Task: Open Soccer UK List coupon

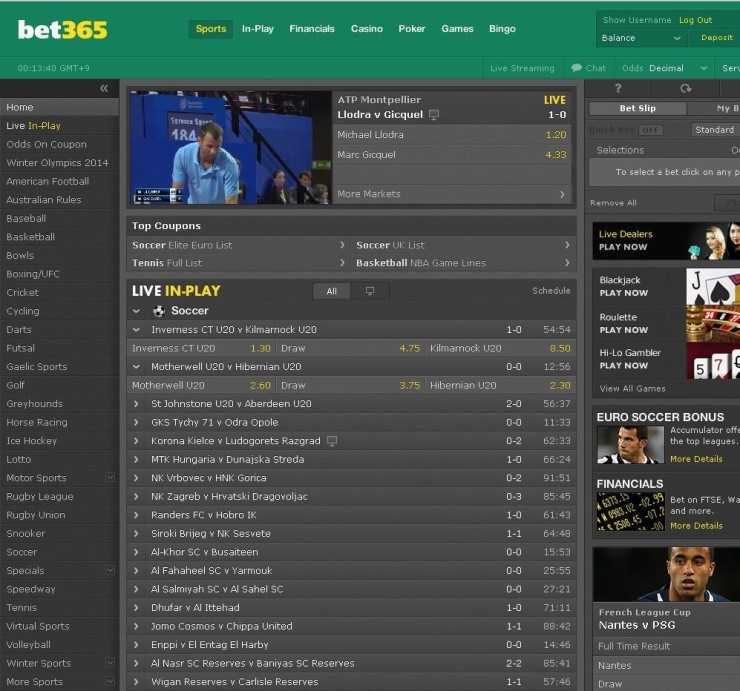Action: [463, 245]
